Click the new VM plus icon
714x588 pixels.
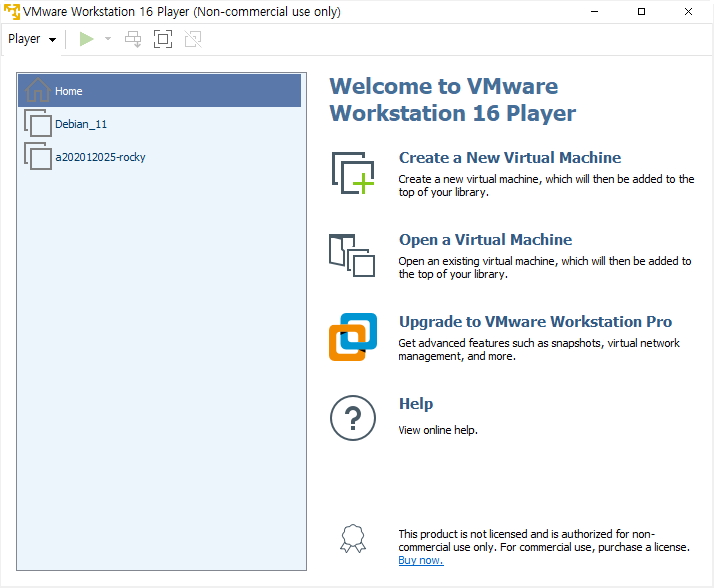point(353,173)
